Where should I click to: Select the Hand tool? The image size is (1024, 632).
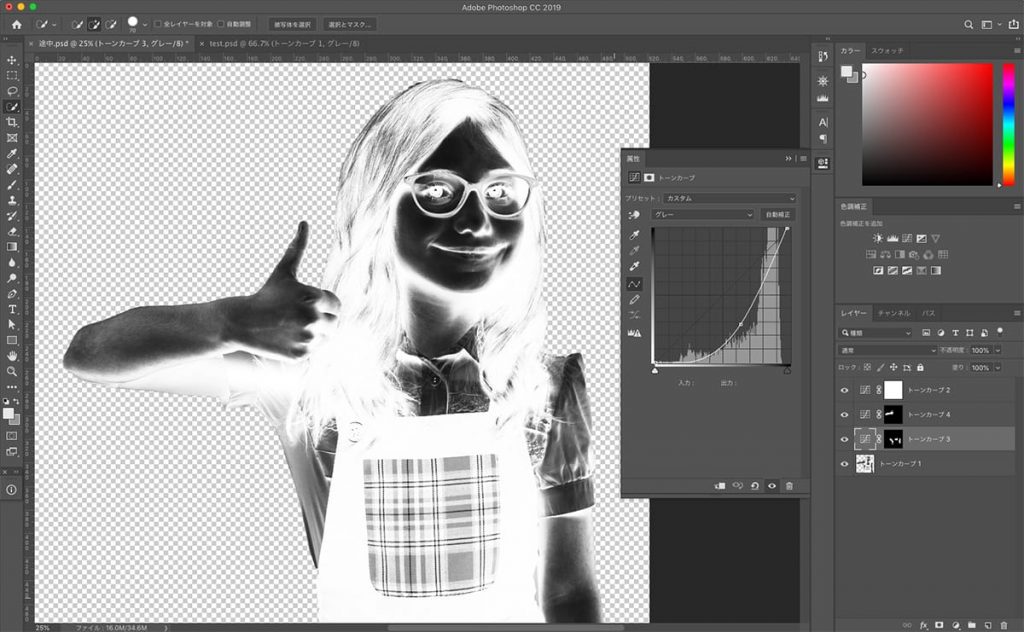[x=12, y=355]
